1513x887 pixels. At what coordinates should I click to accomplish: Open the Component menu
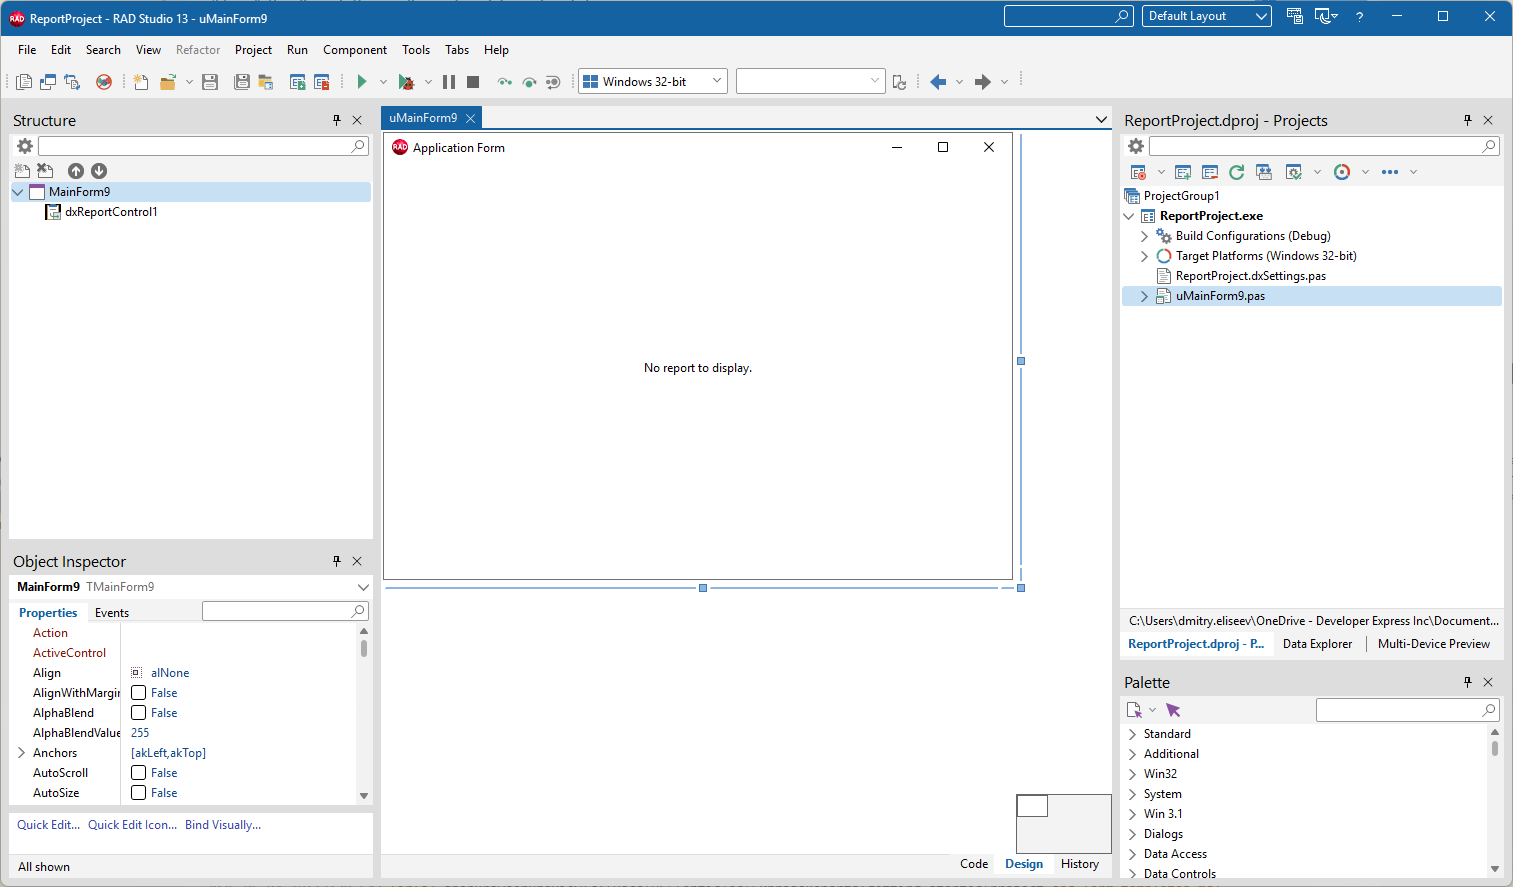(355, 50)
